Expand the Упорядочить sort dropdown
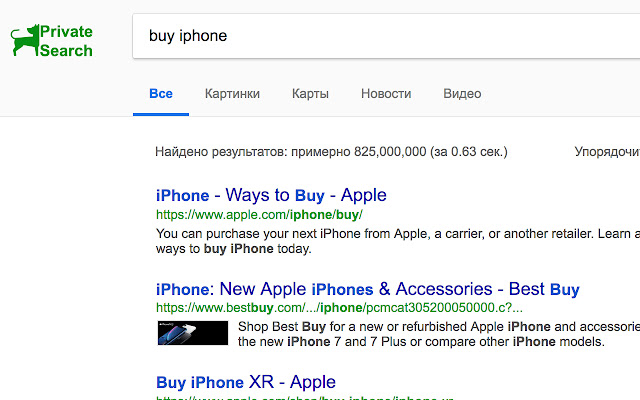 point(607,152)
